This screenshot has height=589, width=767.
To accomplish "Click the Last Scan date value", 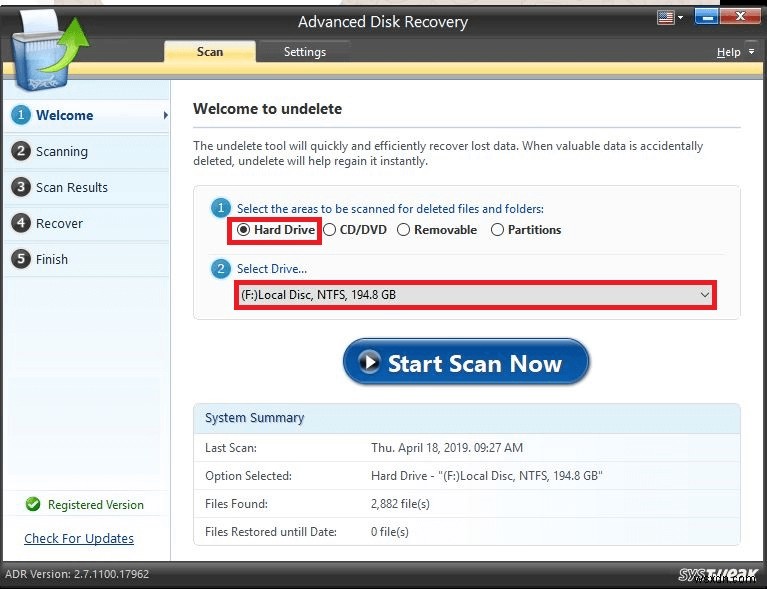I will tap(447, 448).
